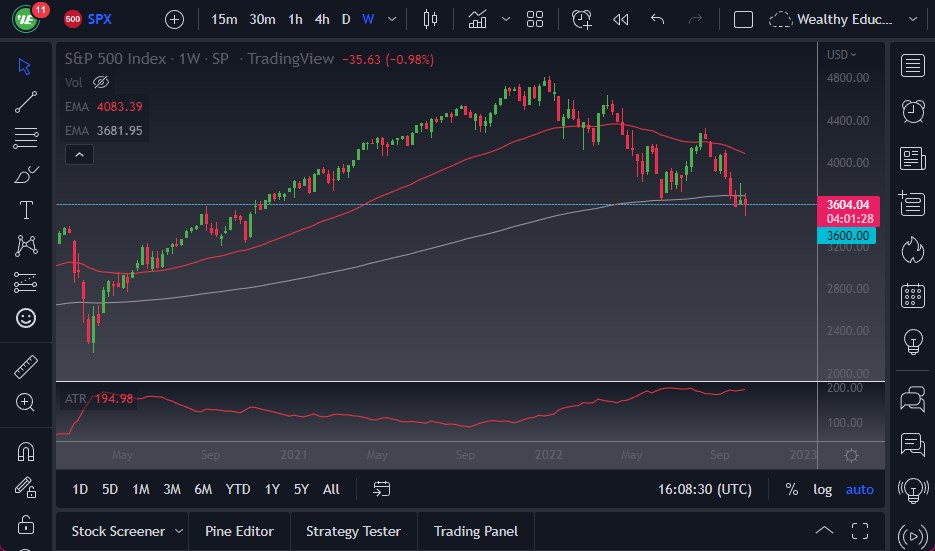The height and width of the screenshot is (551, 935).
Task: Click the 3600.00 price level label
Action: [846, 236]
